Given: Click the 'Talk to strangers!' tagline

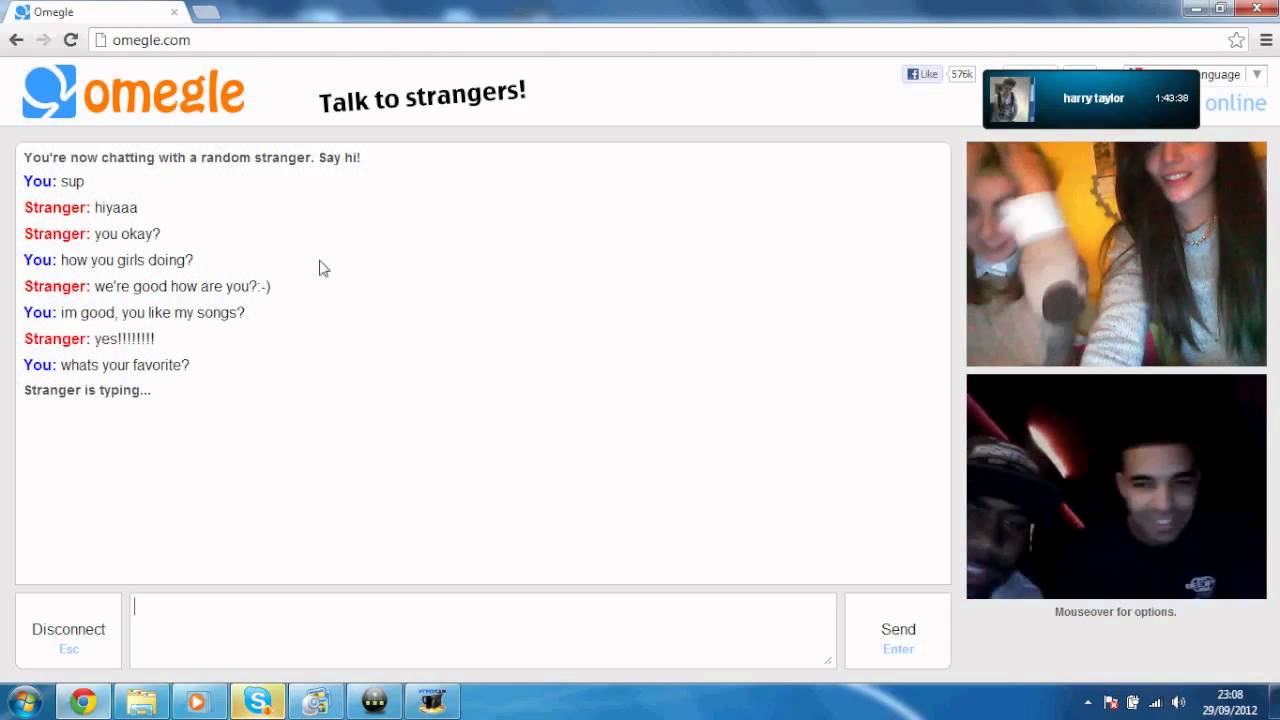Looking at the screenshot, I should [x=422, y=96].
